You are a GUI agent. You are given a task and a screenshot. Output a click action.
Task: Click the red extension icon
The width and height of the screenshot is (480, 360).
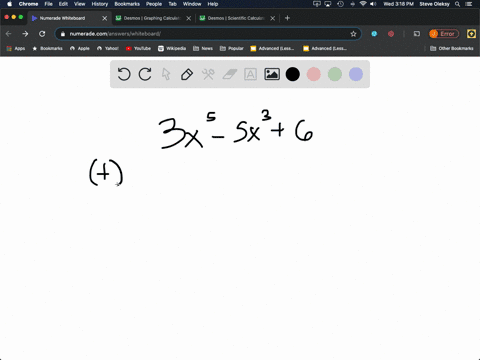pyautogui.click(x=391, y=34)
